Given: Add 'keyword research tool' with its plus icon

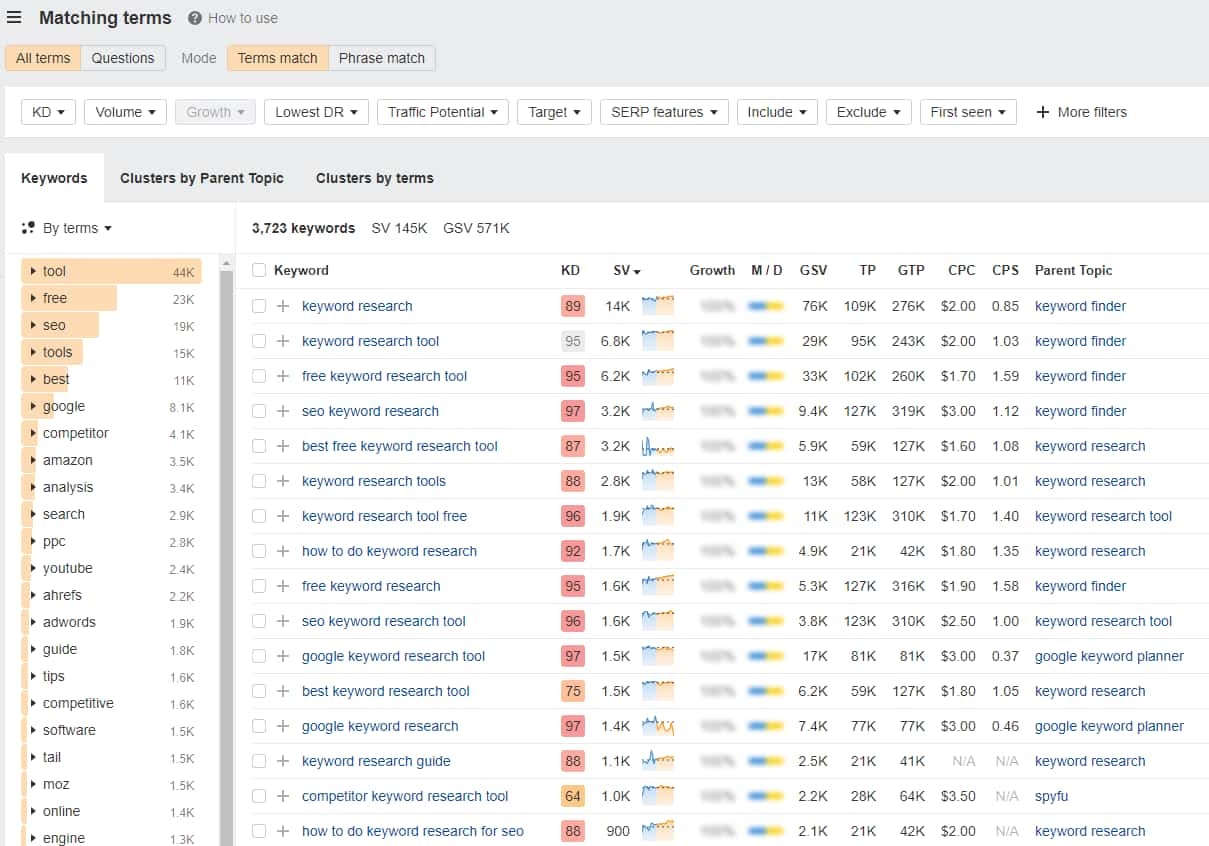Looking at the screenshot, I should point(283,341).
